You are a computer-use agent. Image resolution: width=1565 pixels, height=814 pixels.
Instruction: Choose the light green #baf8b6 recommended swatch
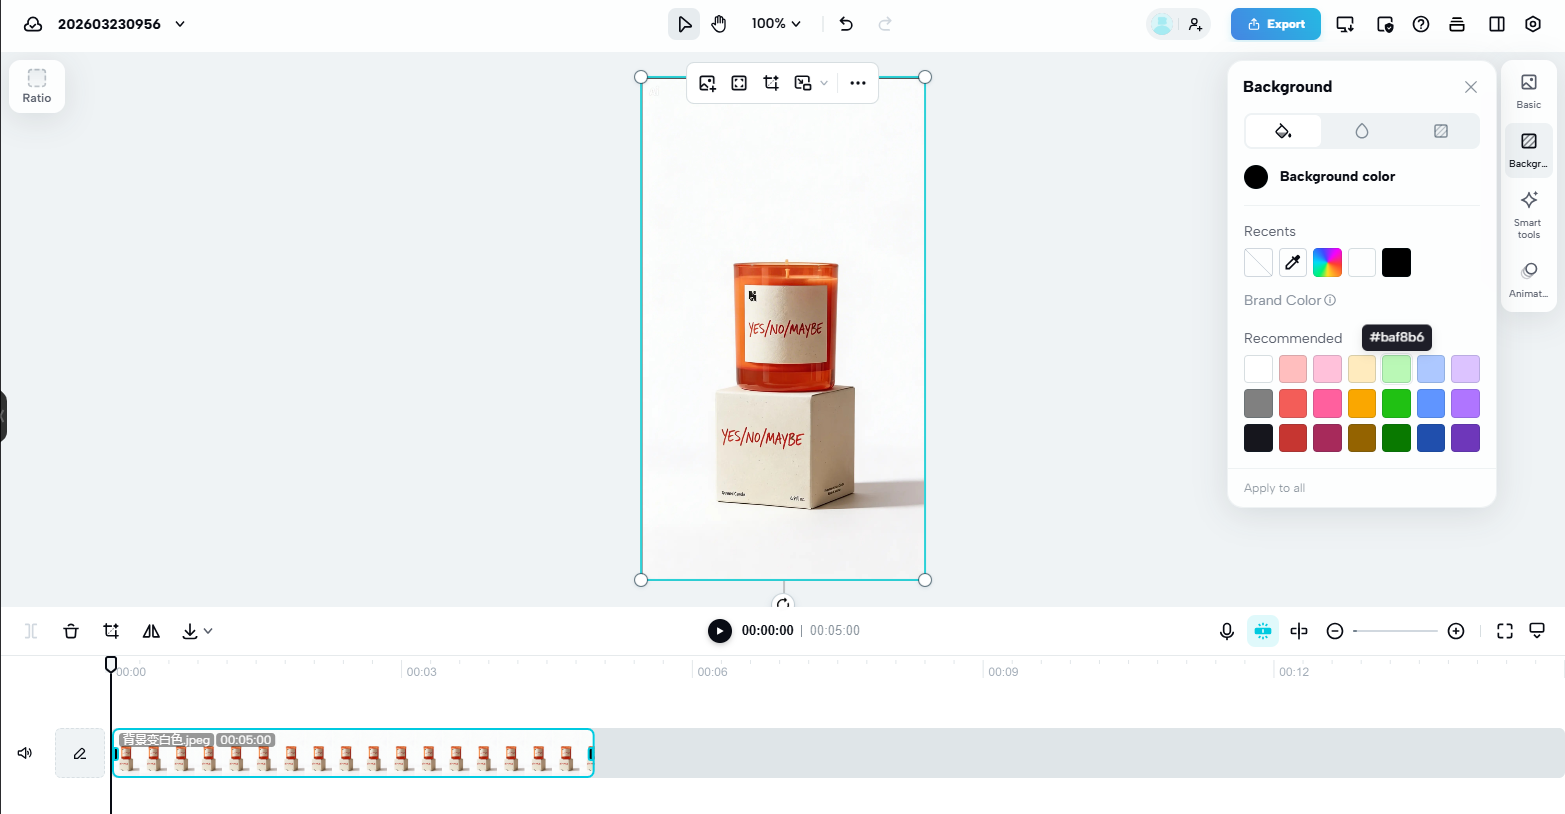(x=1396, y=369)
